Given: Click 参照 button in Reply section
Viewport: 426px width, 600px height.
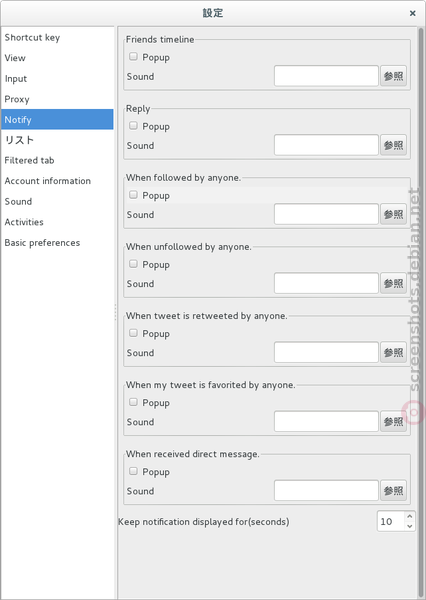Looking at the screenshot, I should click(x=393, y=145).
